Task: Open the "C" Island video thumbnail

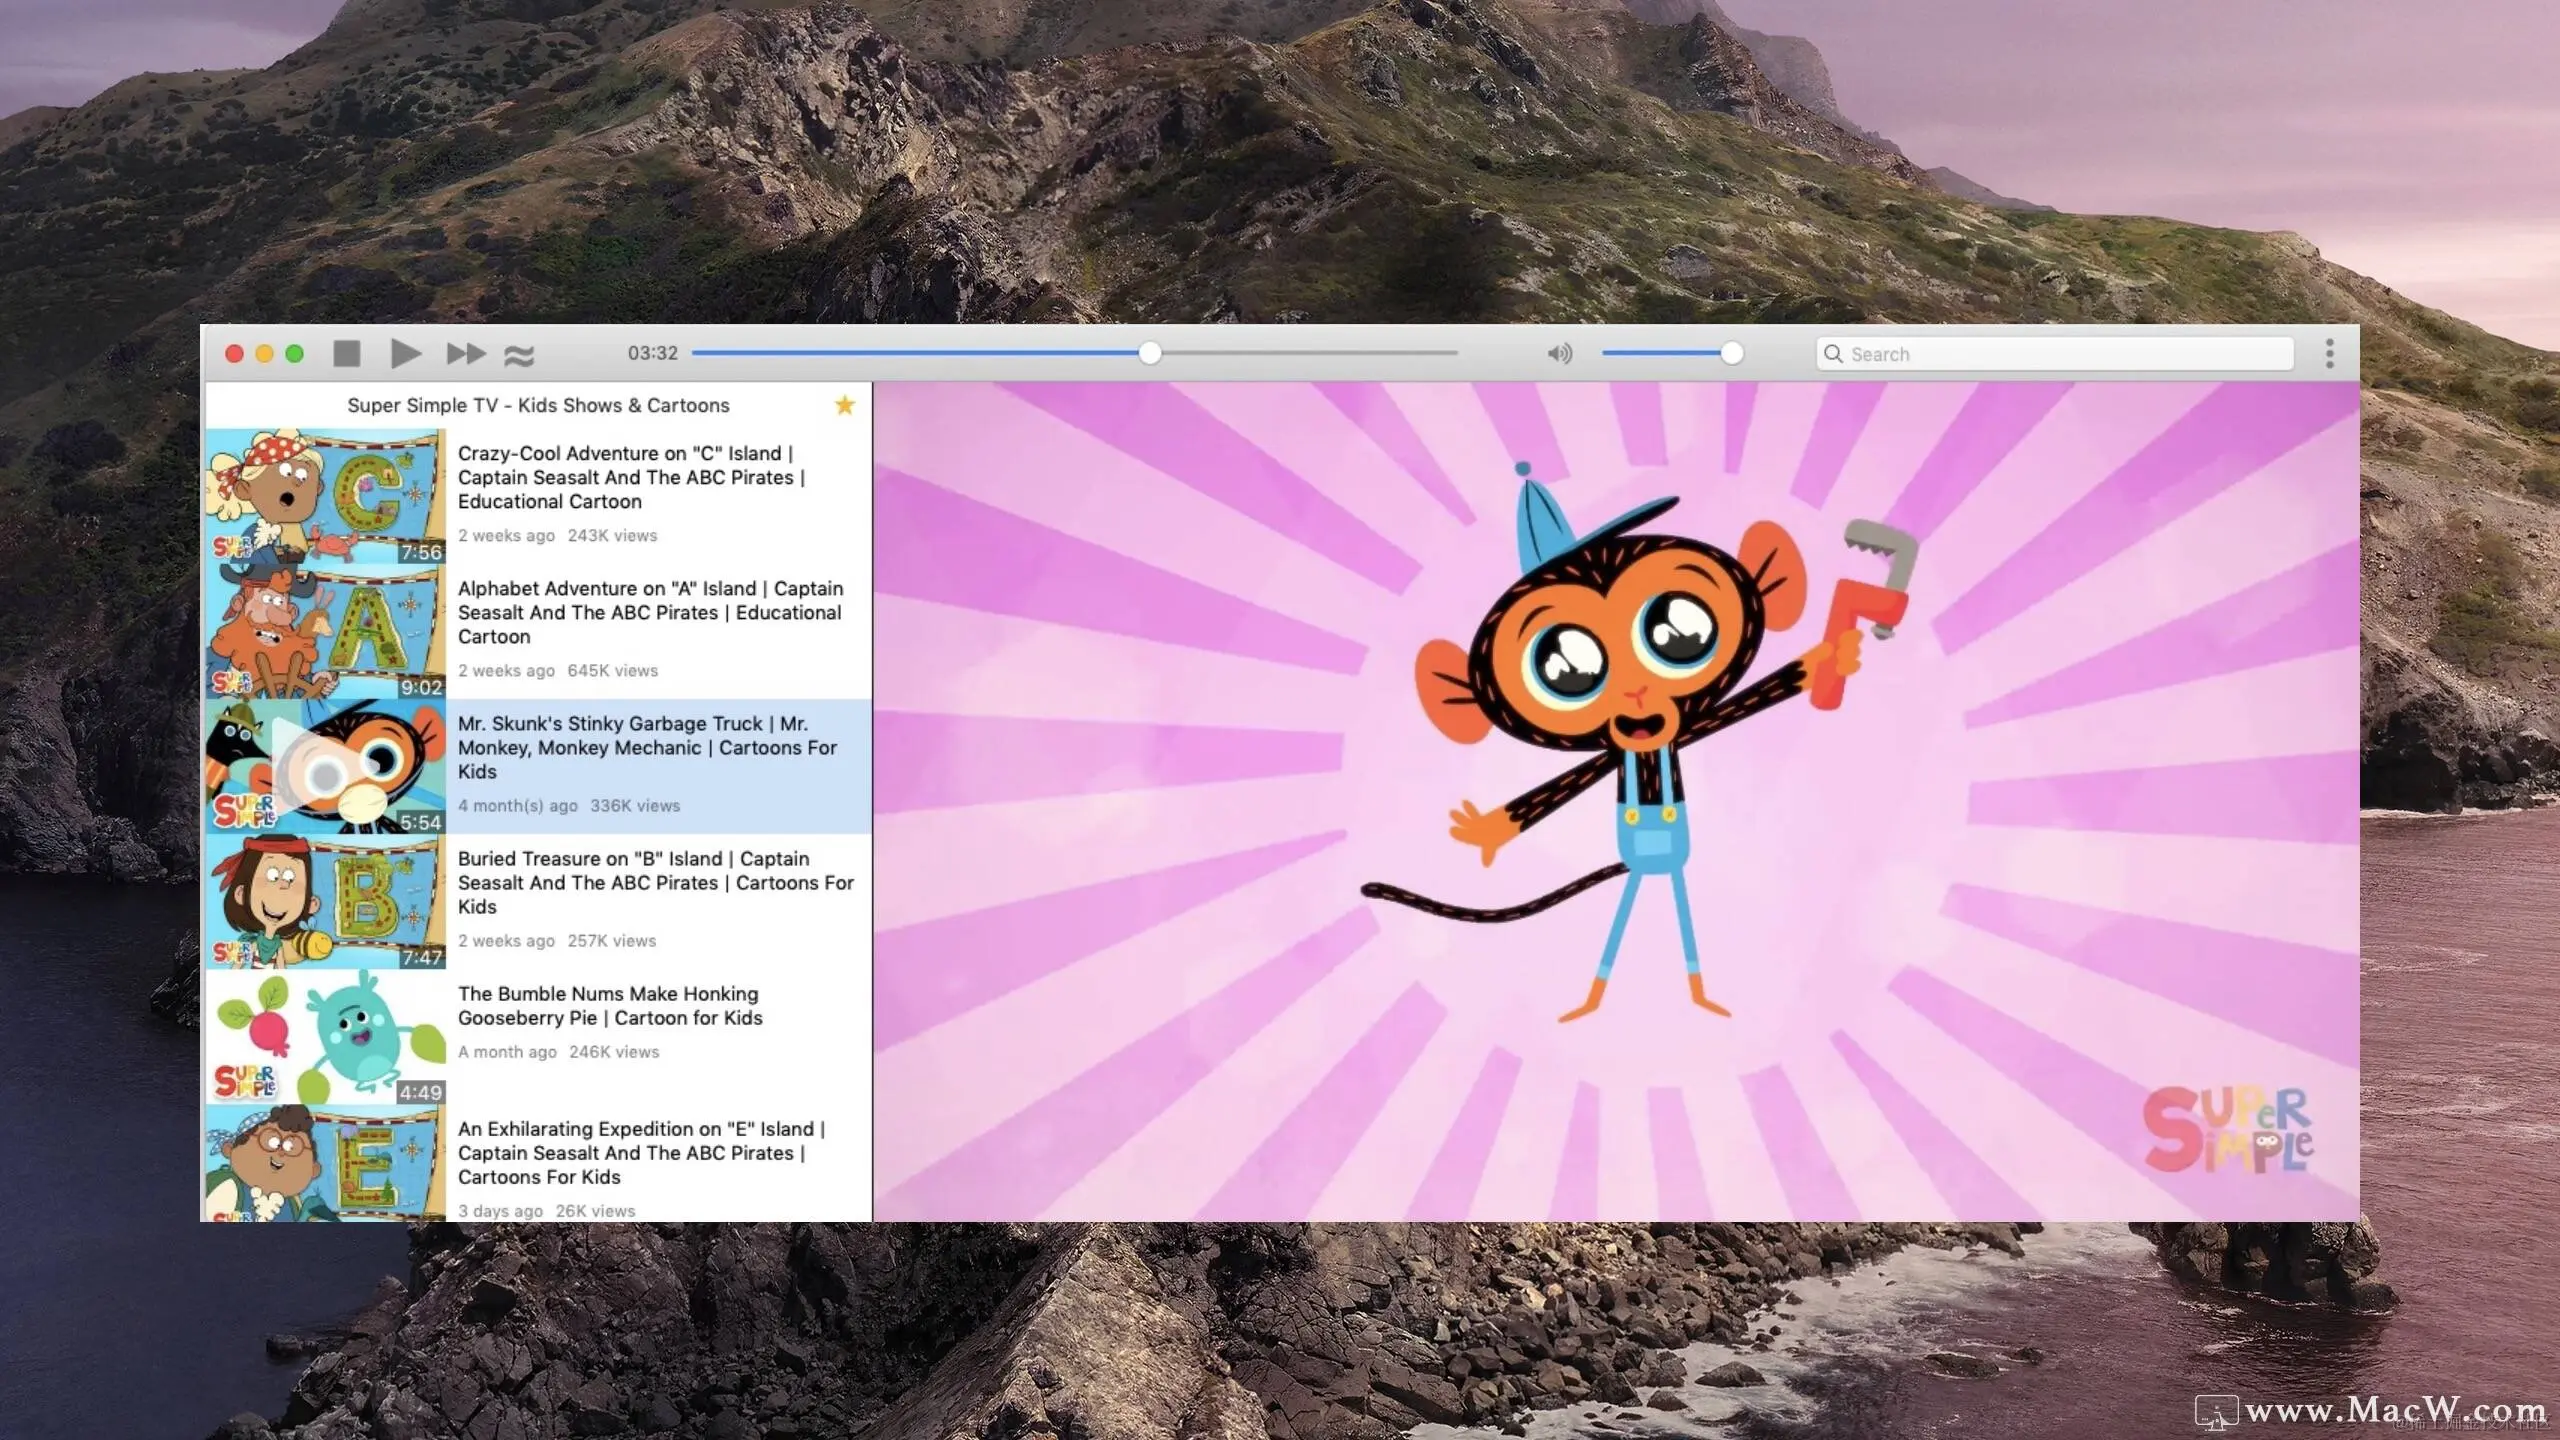Action: click(x=325, y=496)
